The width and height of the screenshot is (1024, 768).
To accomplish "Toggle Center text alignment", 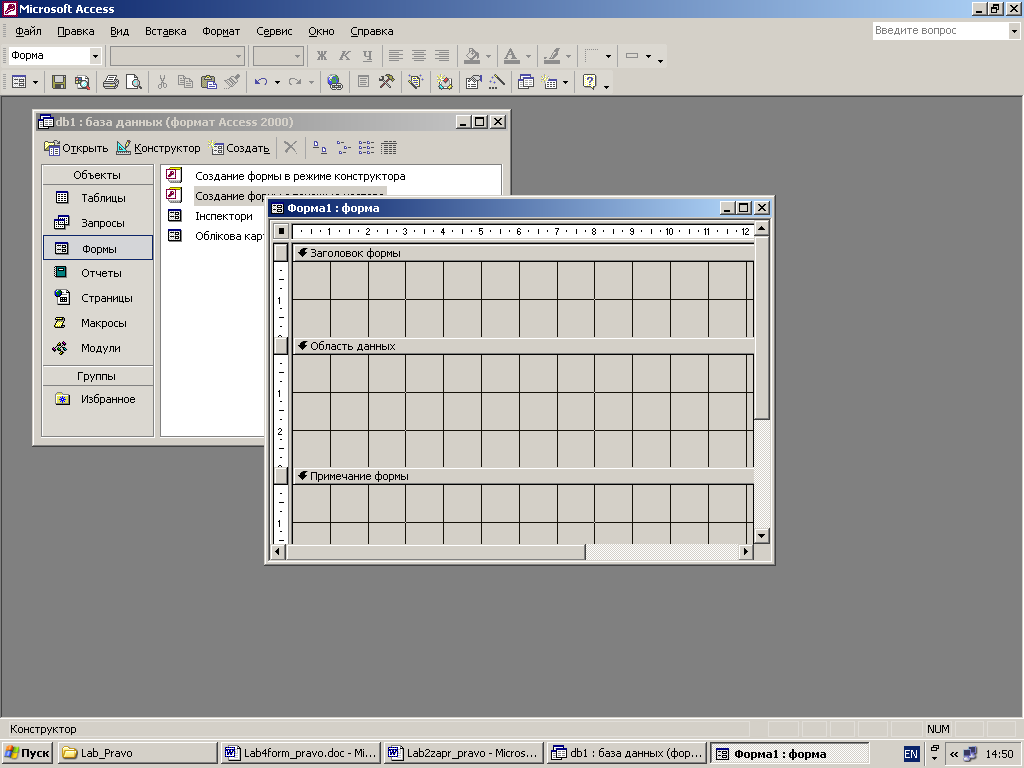I will pyautogui.click(x=419, y=56).
